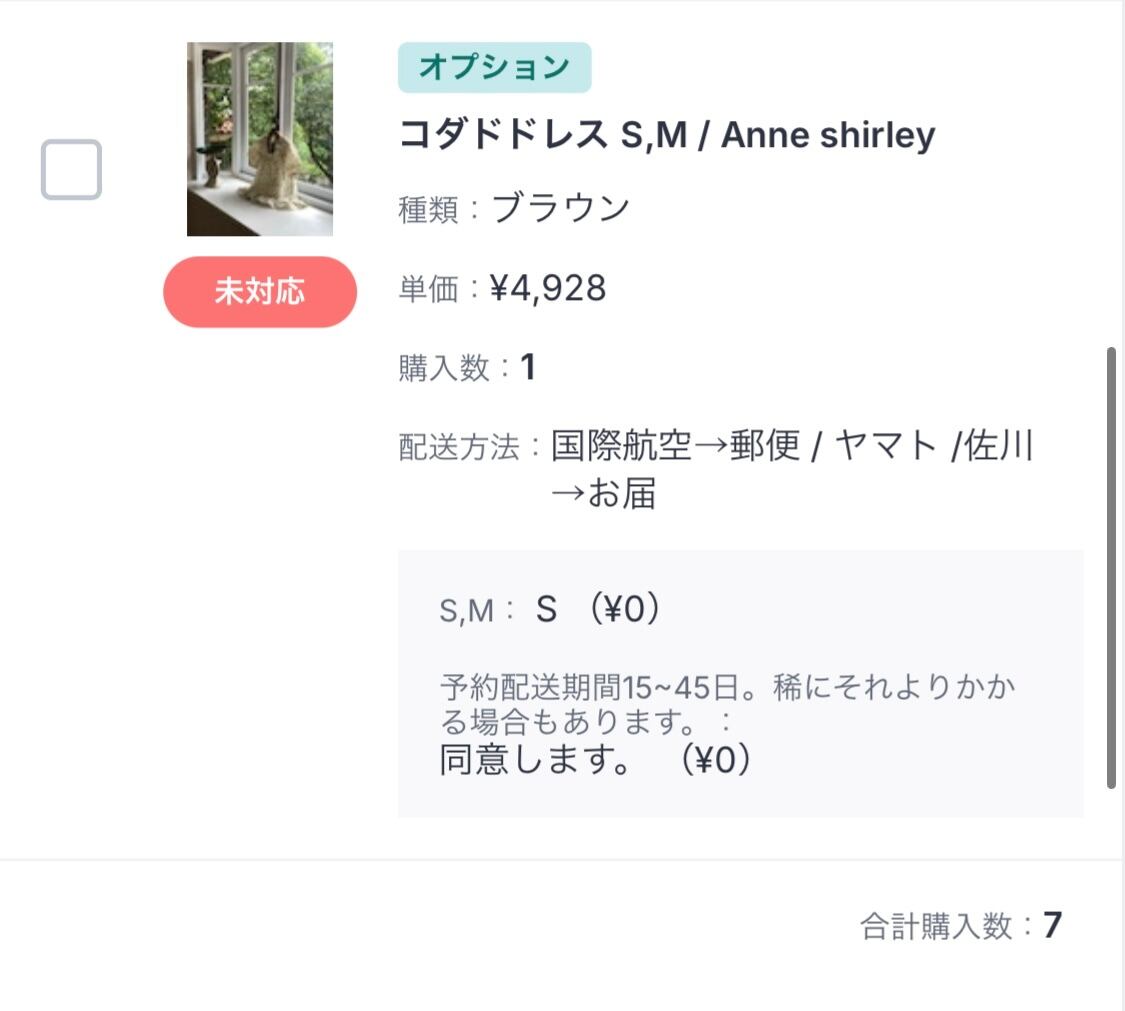Click the 単価 label
1125x1011 pixels.
coord(428,290)
